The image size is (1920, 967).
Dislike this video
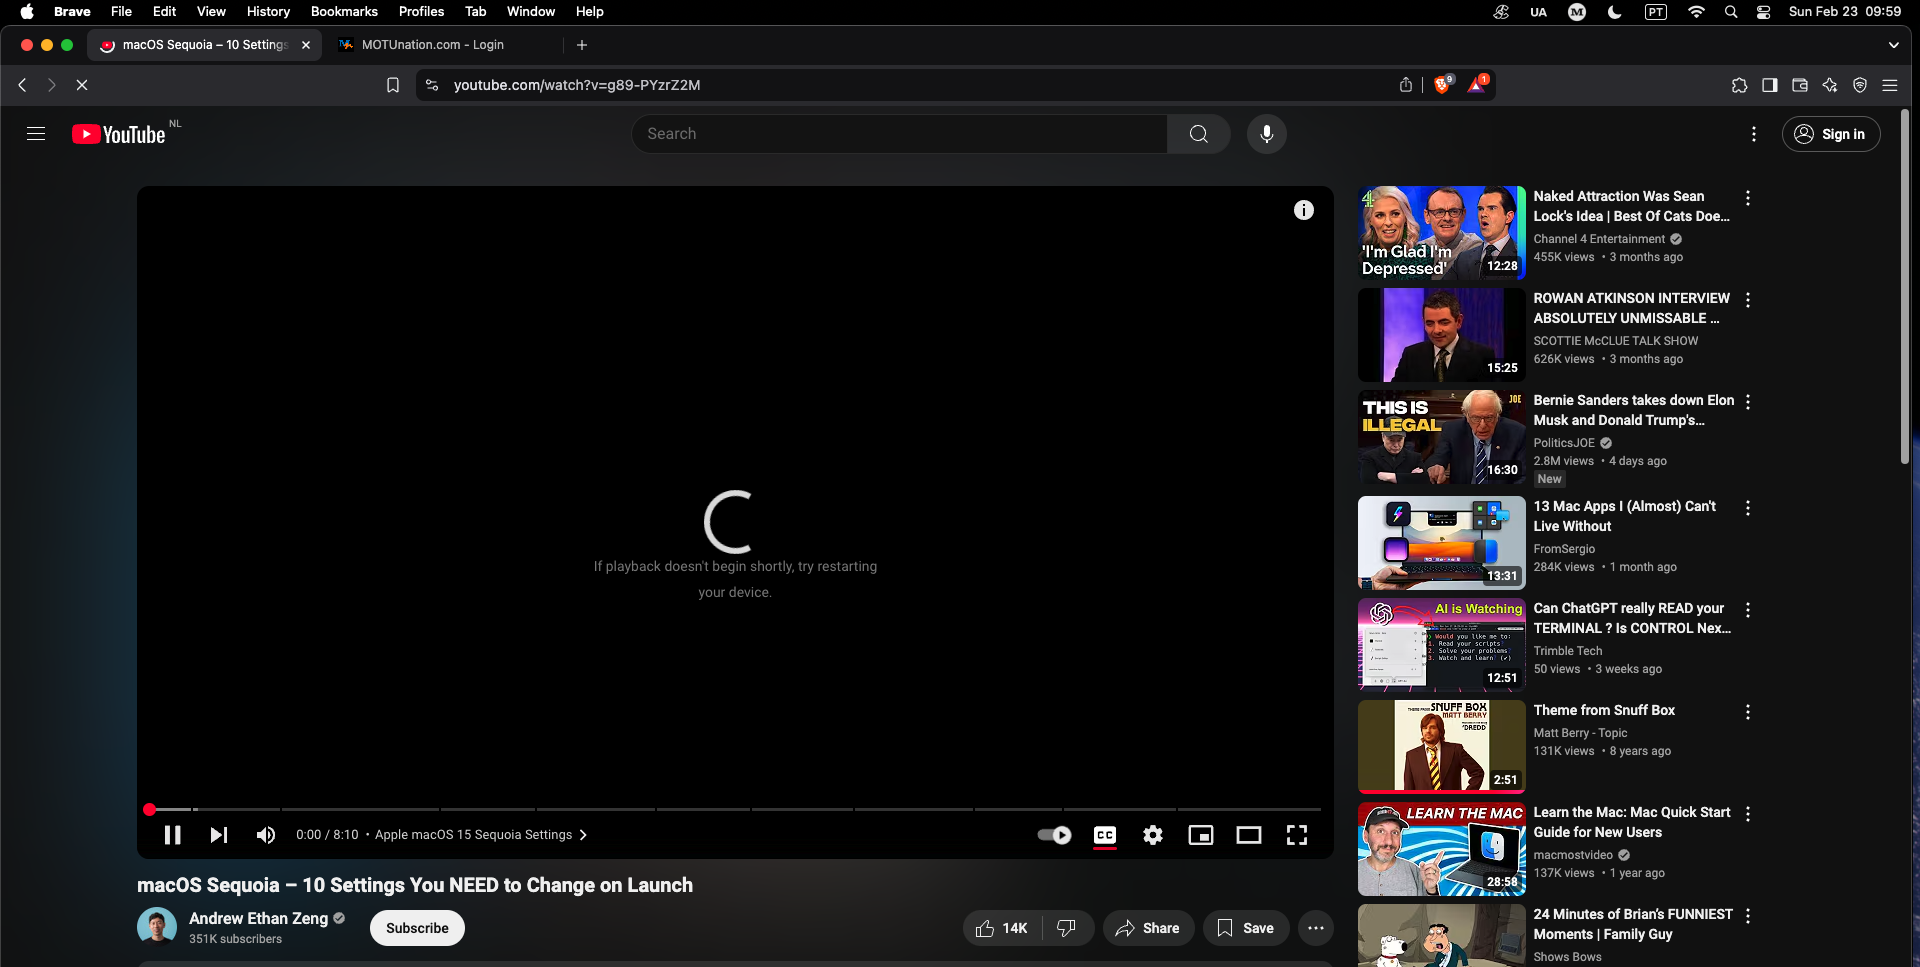click(1067, 928)
